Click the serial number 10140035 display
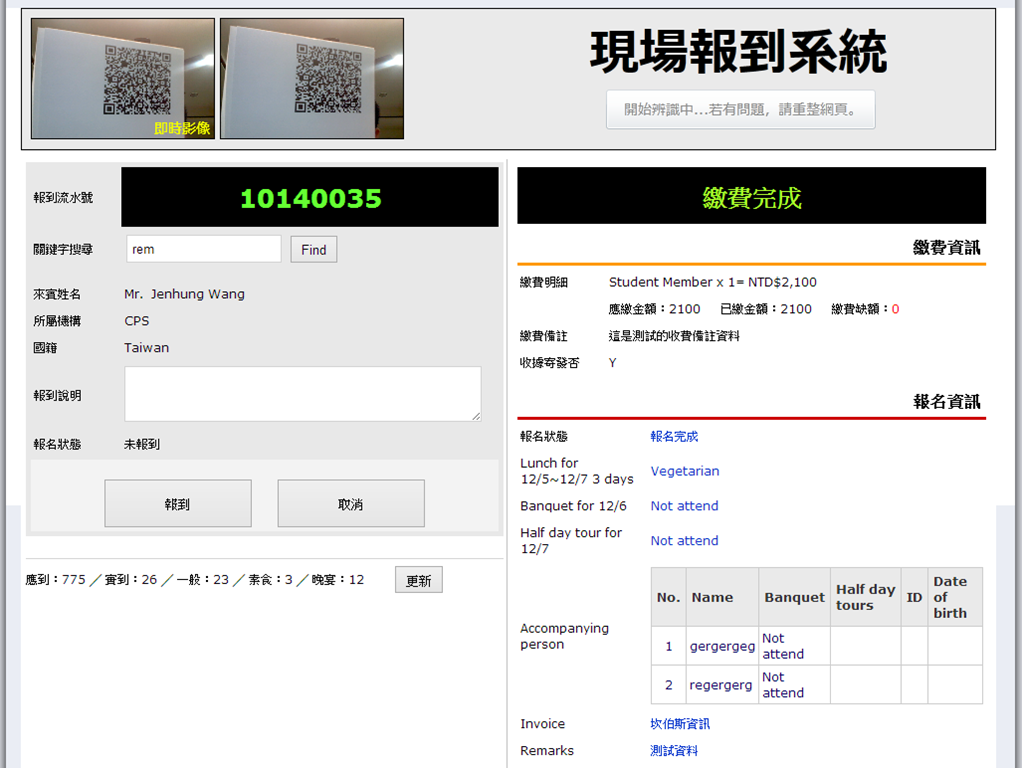The image size is (1022, 768). pyautogui.click(x=310, y=198)
